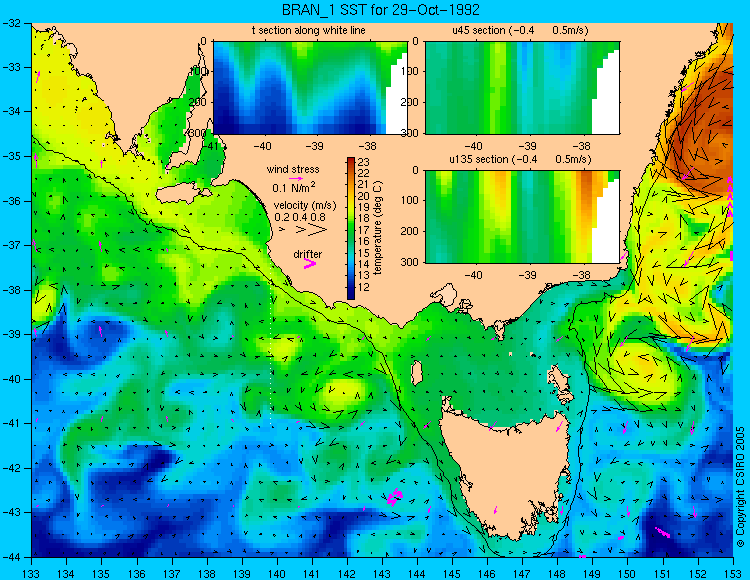The height and width of the screenshot is (580, 750).
Task: Click latitude axis label -44
Action: 12,557
